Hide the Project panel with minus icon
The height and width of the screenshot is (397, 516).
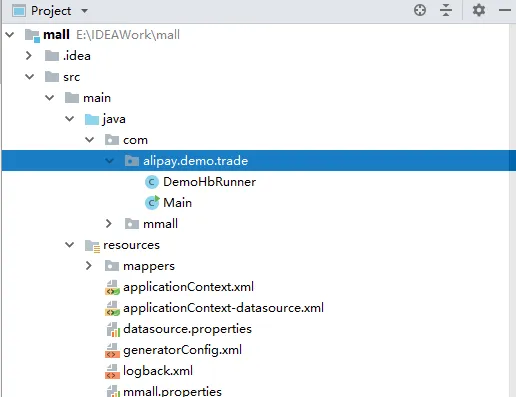(x=505, y=10)
